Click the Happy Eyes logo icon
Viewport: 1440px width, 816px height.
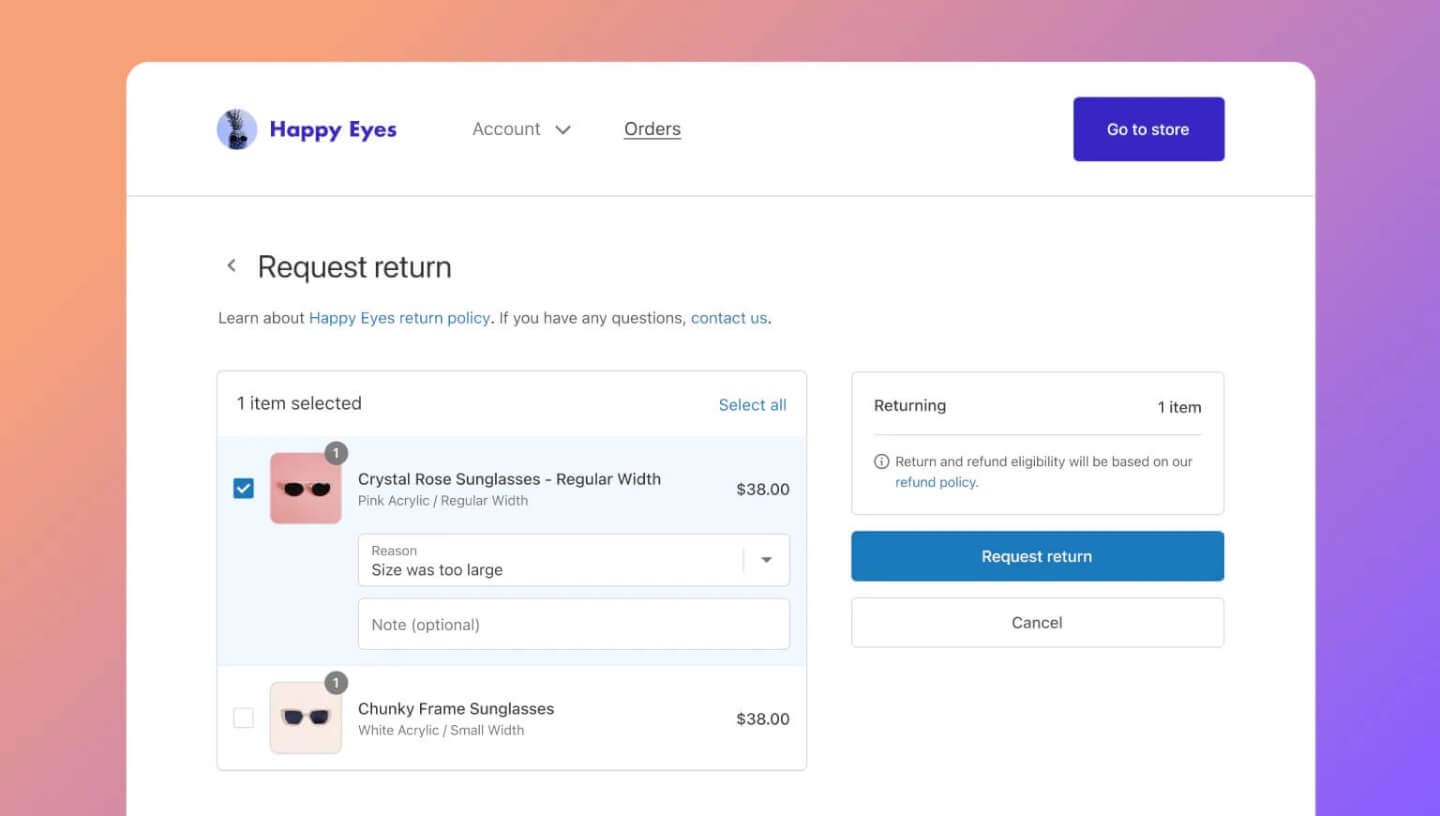[236, 128]
